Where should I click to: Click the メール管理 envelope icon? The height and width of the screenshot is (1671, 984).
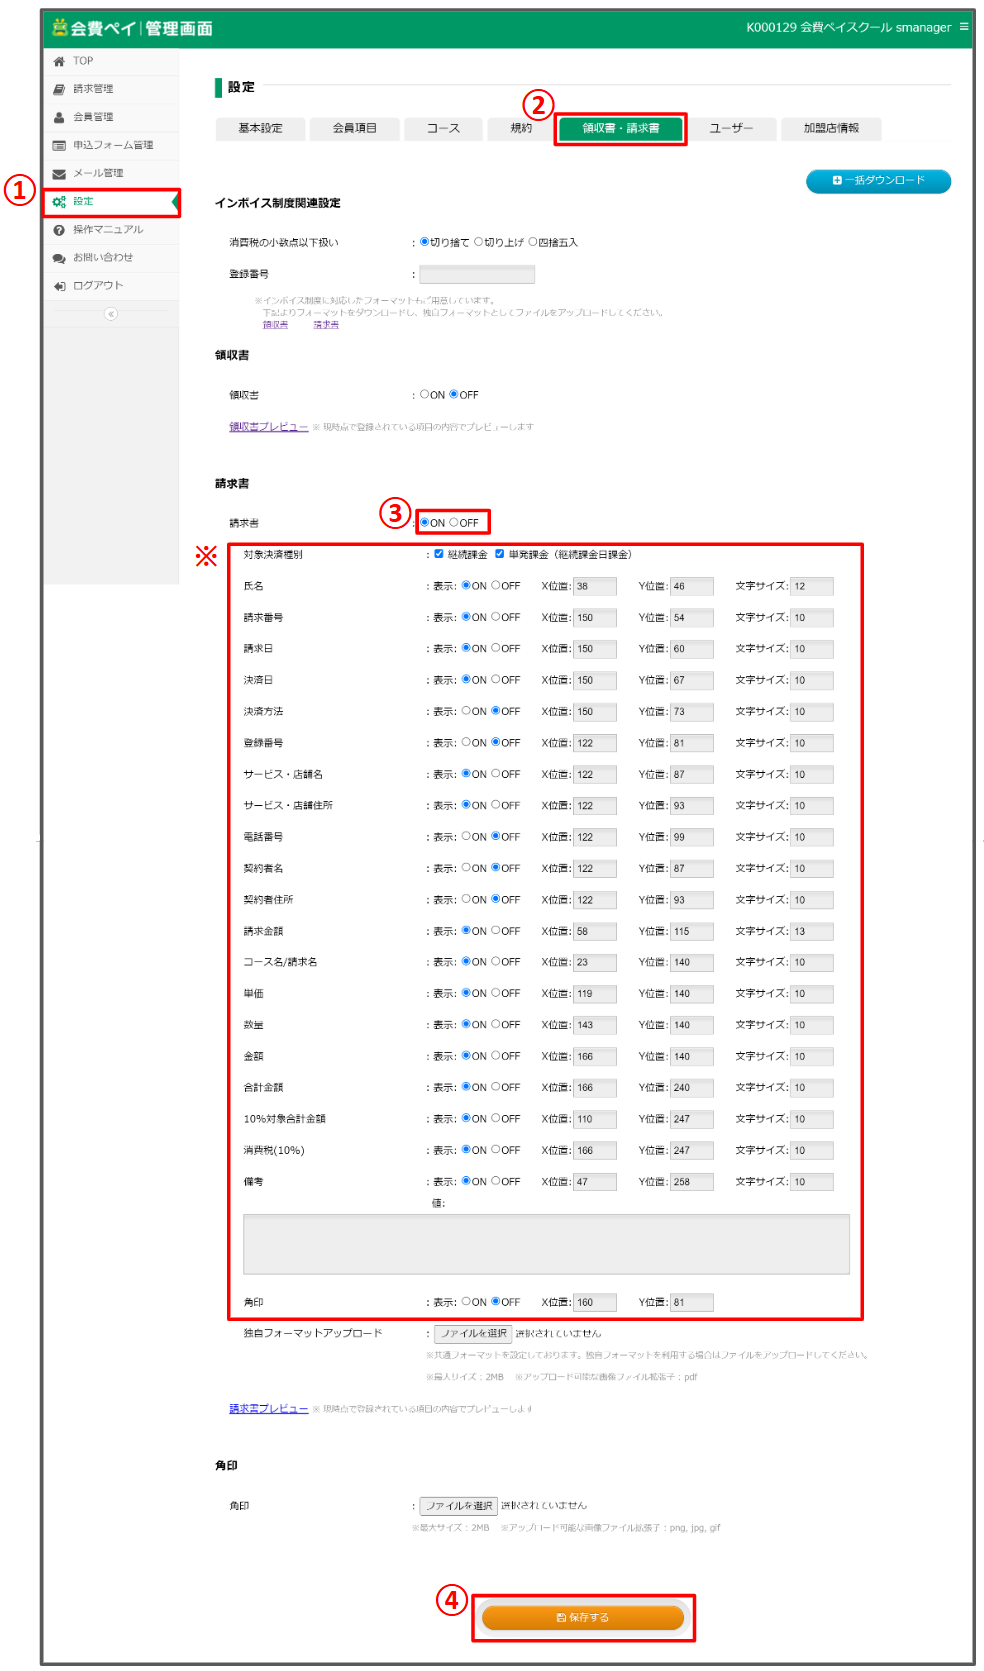[59, 174]
